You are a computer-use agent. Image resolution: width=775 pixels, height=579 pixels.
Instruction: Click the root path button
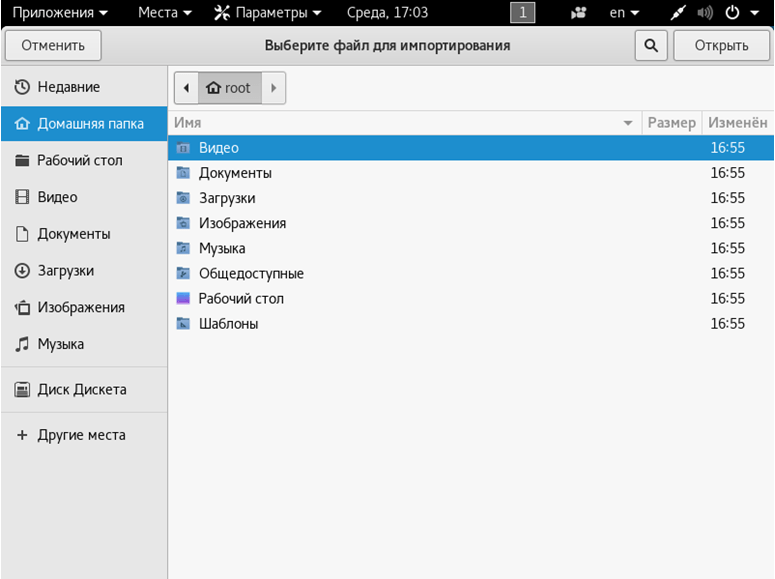[x=230, y=88]
